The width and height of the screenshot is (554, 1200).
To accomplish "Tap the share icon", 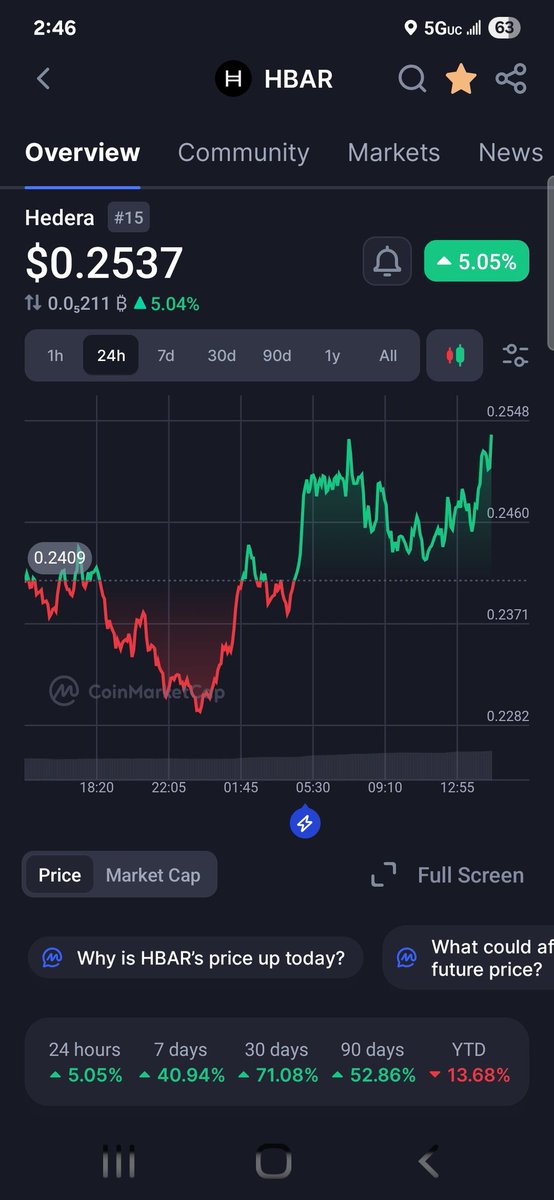I will click(511, 79).
